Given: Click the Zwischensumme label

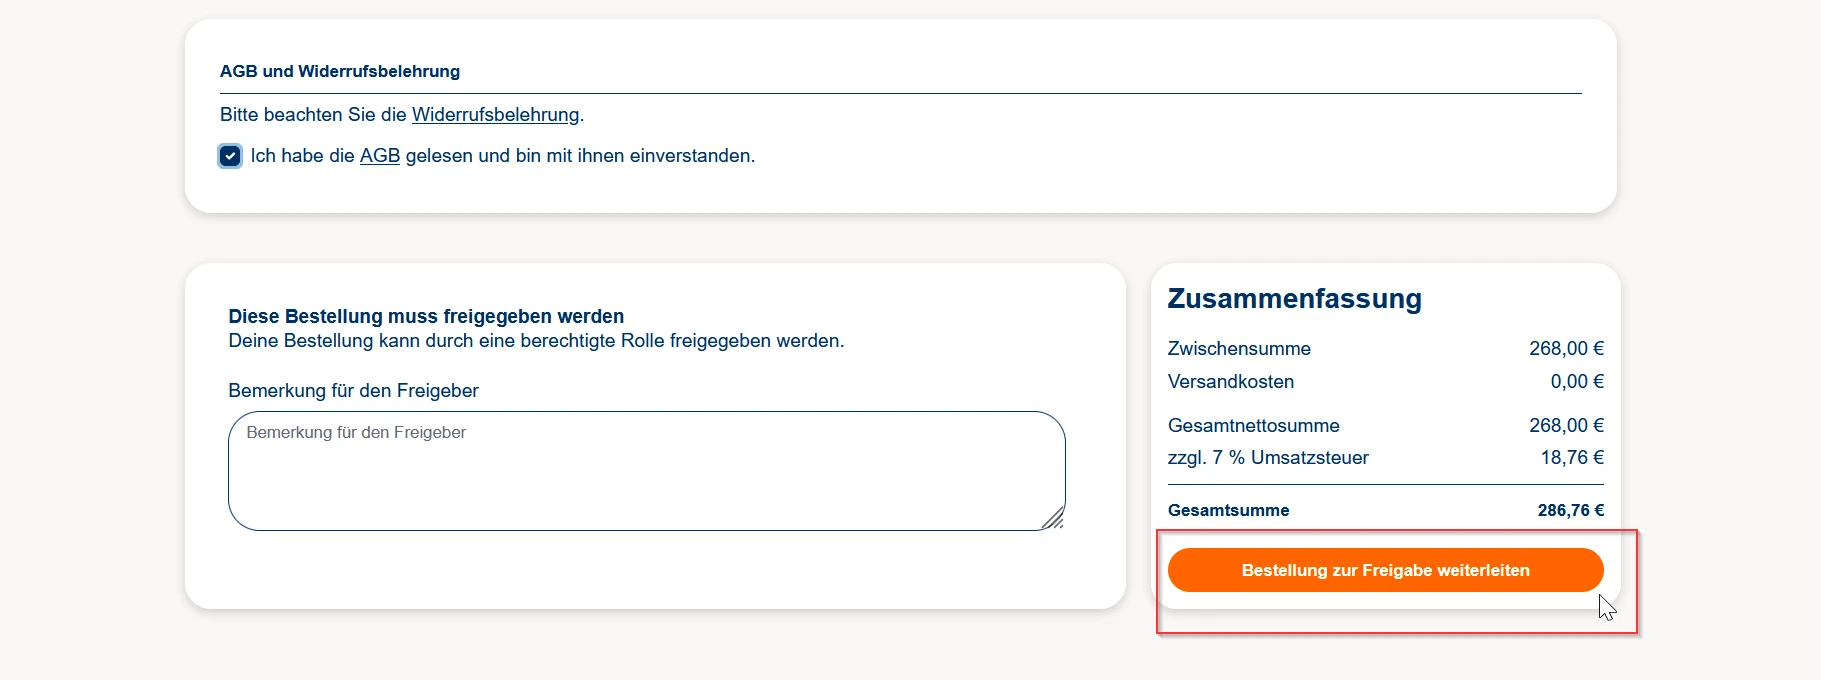Looking at the screenshot, I should (1239, 349).
